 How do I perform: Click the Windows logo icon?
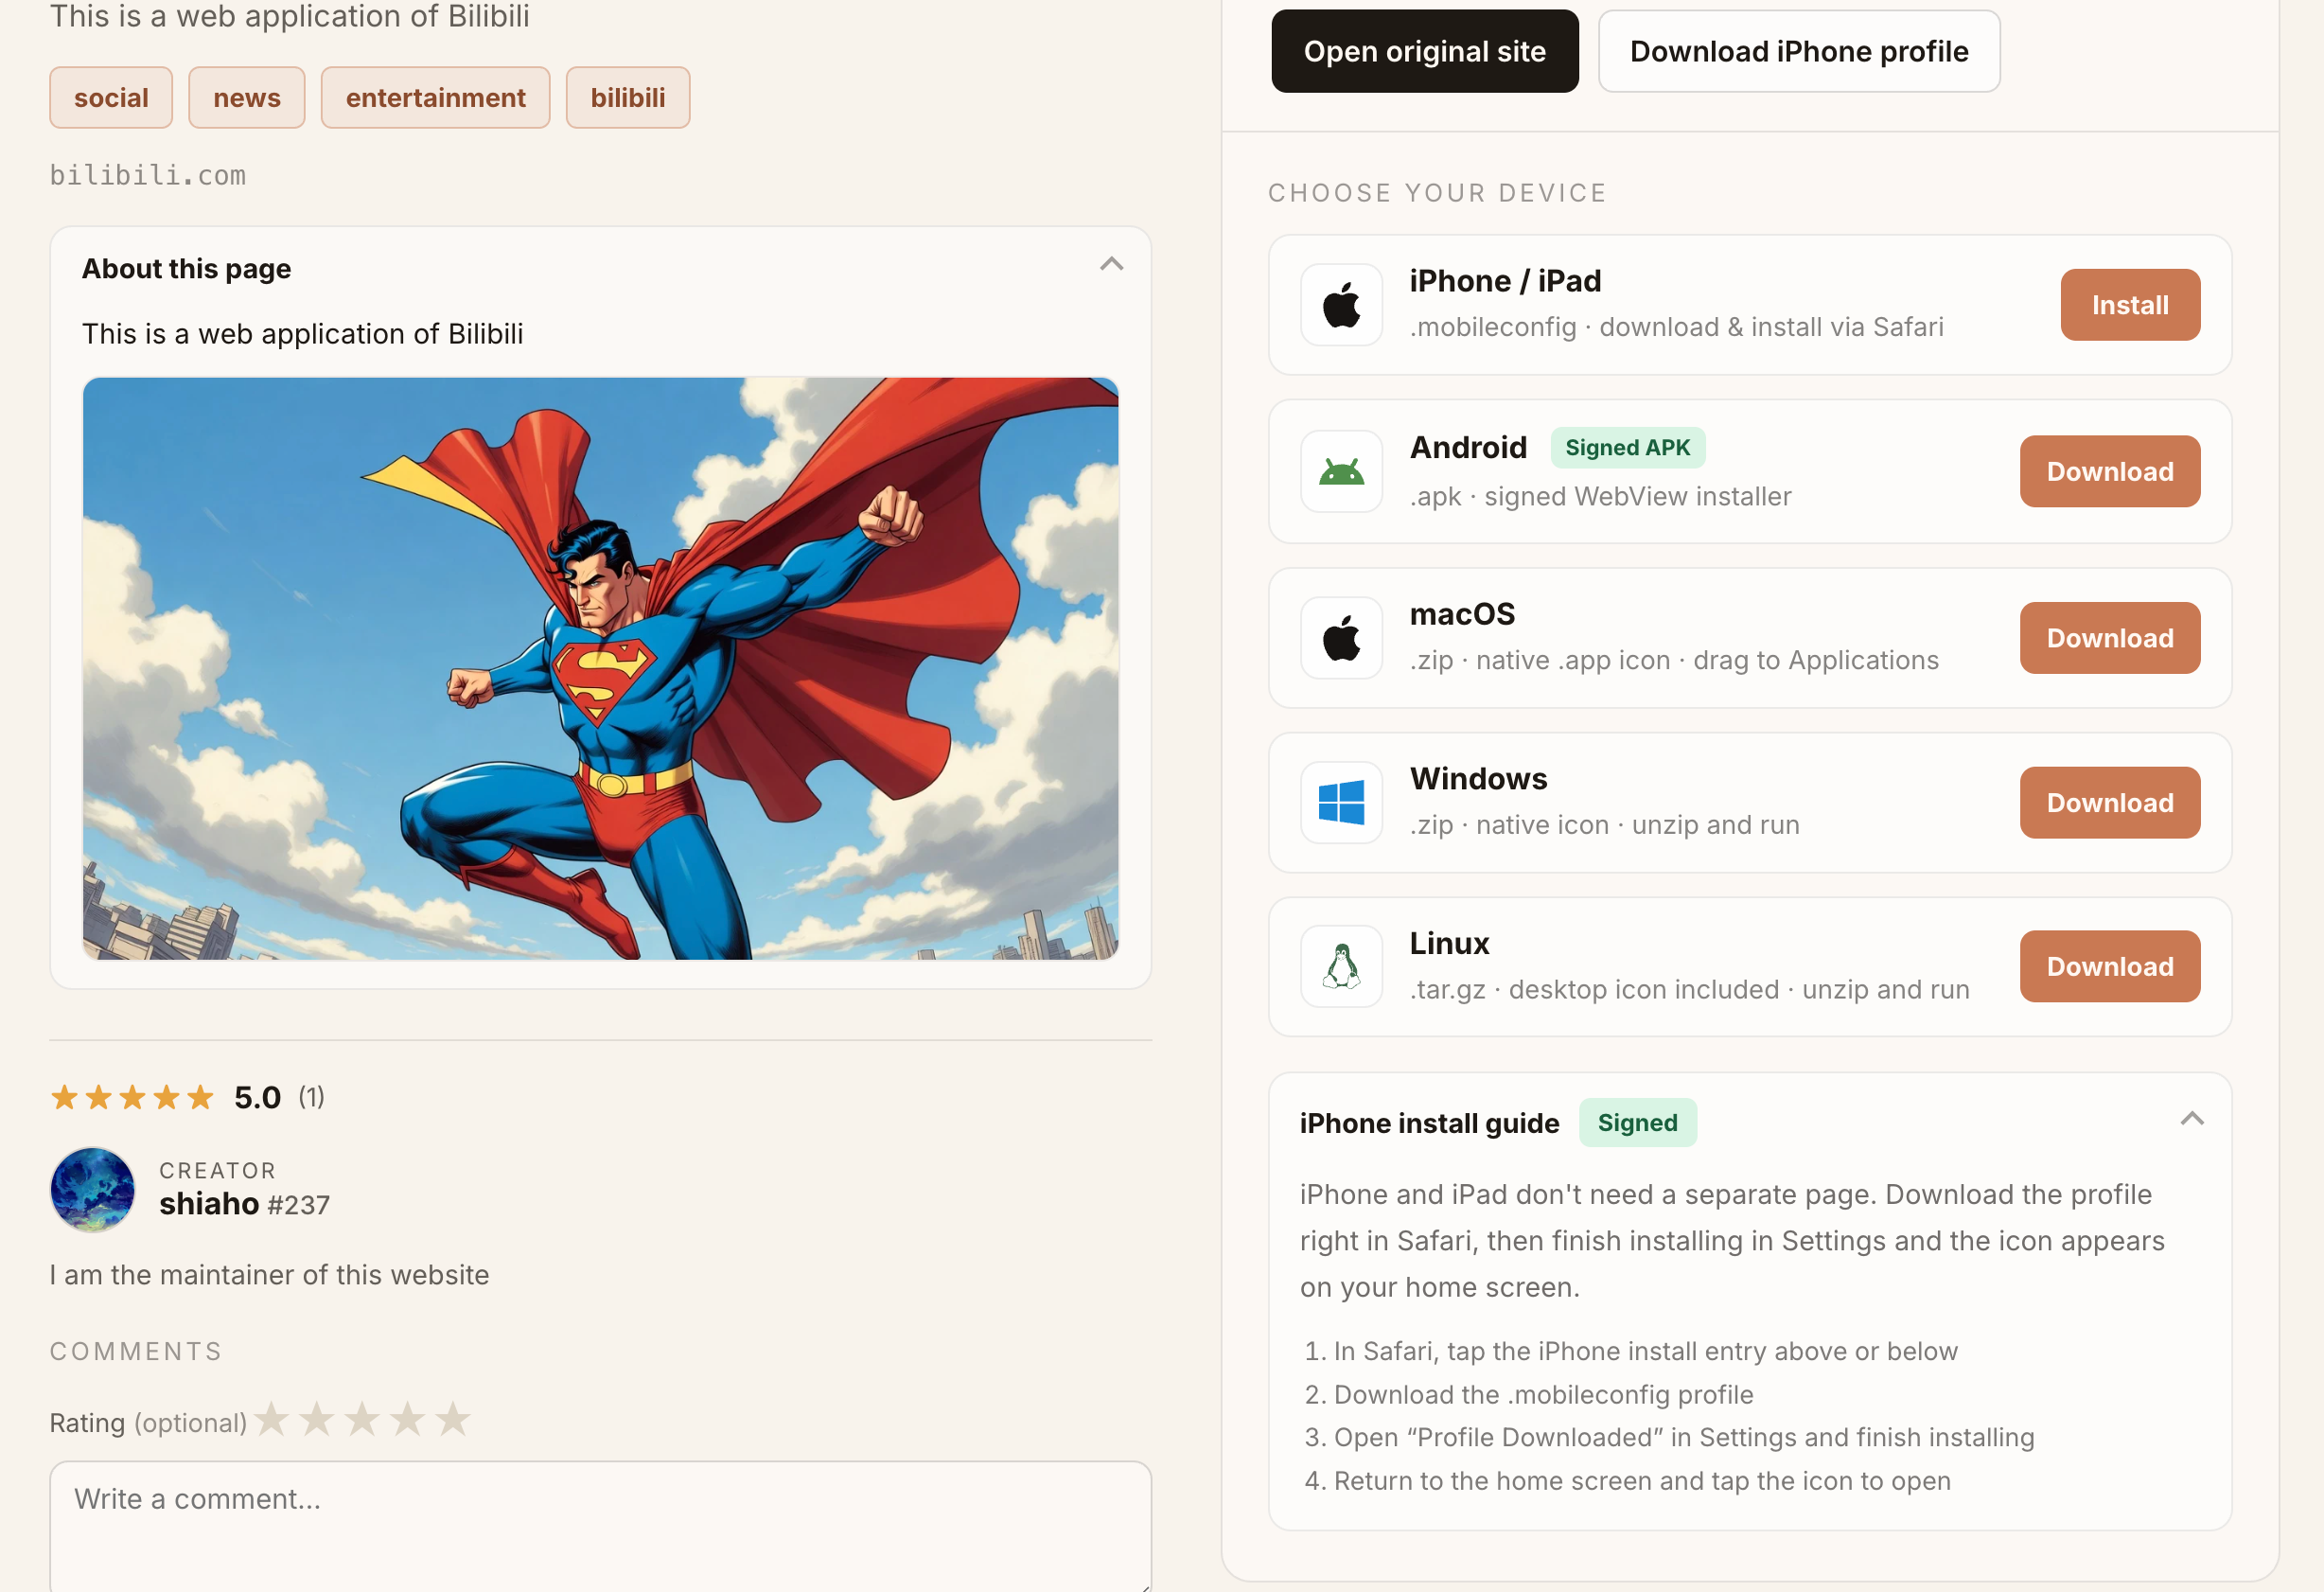(1341, 802)
